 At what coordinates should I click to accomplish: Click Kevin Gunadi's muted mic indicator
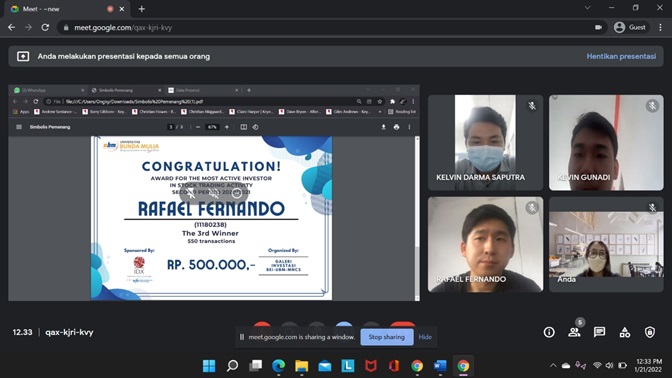pyautogui.click(x=652, y=105)
